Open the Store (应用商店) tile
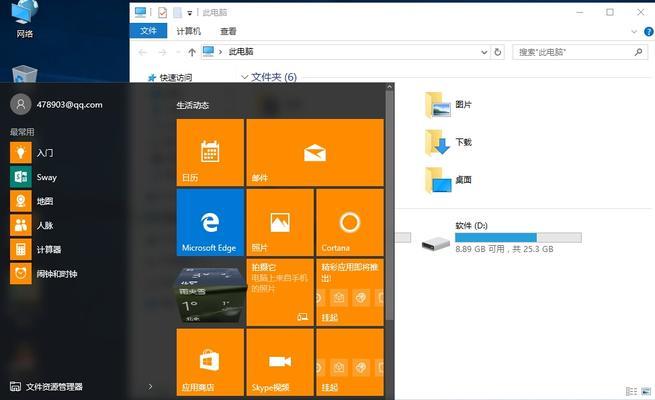Image resolution: width=655 pixels, height=400 pixels. coord(210,362)
